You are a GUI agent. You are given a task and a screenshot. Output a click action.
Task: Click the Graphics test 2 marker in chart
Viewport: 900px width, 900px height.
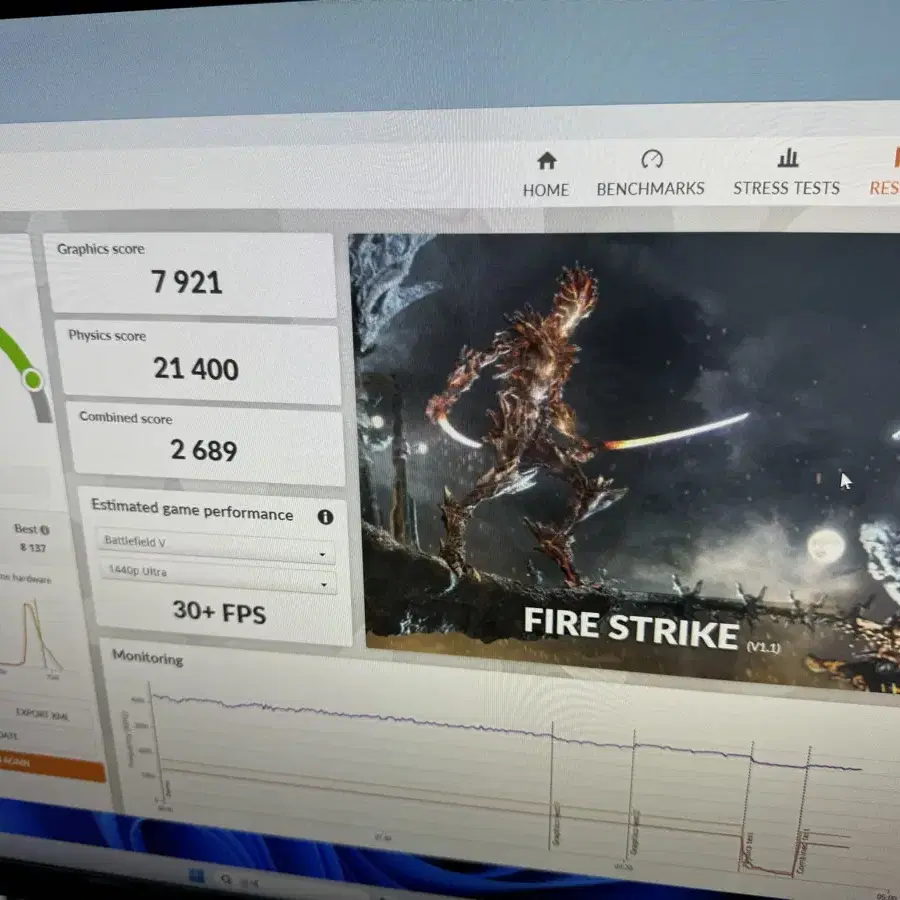pos(635,833)
